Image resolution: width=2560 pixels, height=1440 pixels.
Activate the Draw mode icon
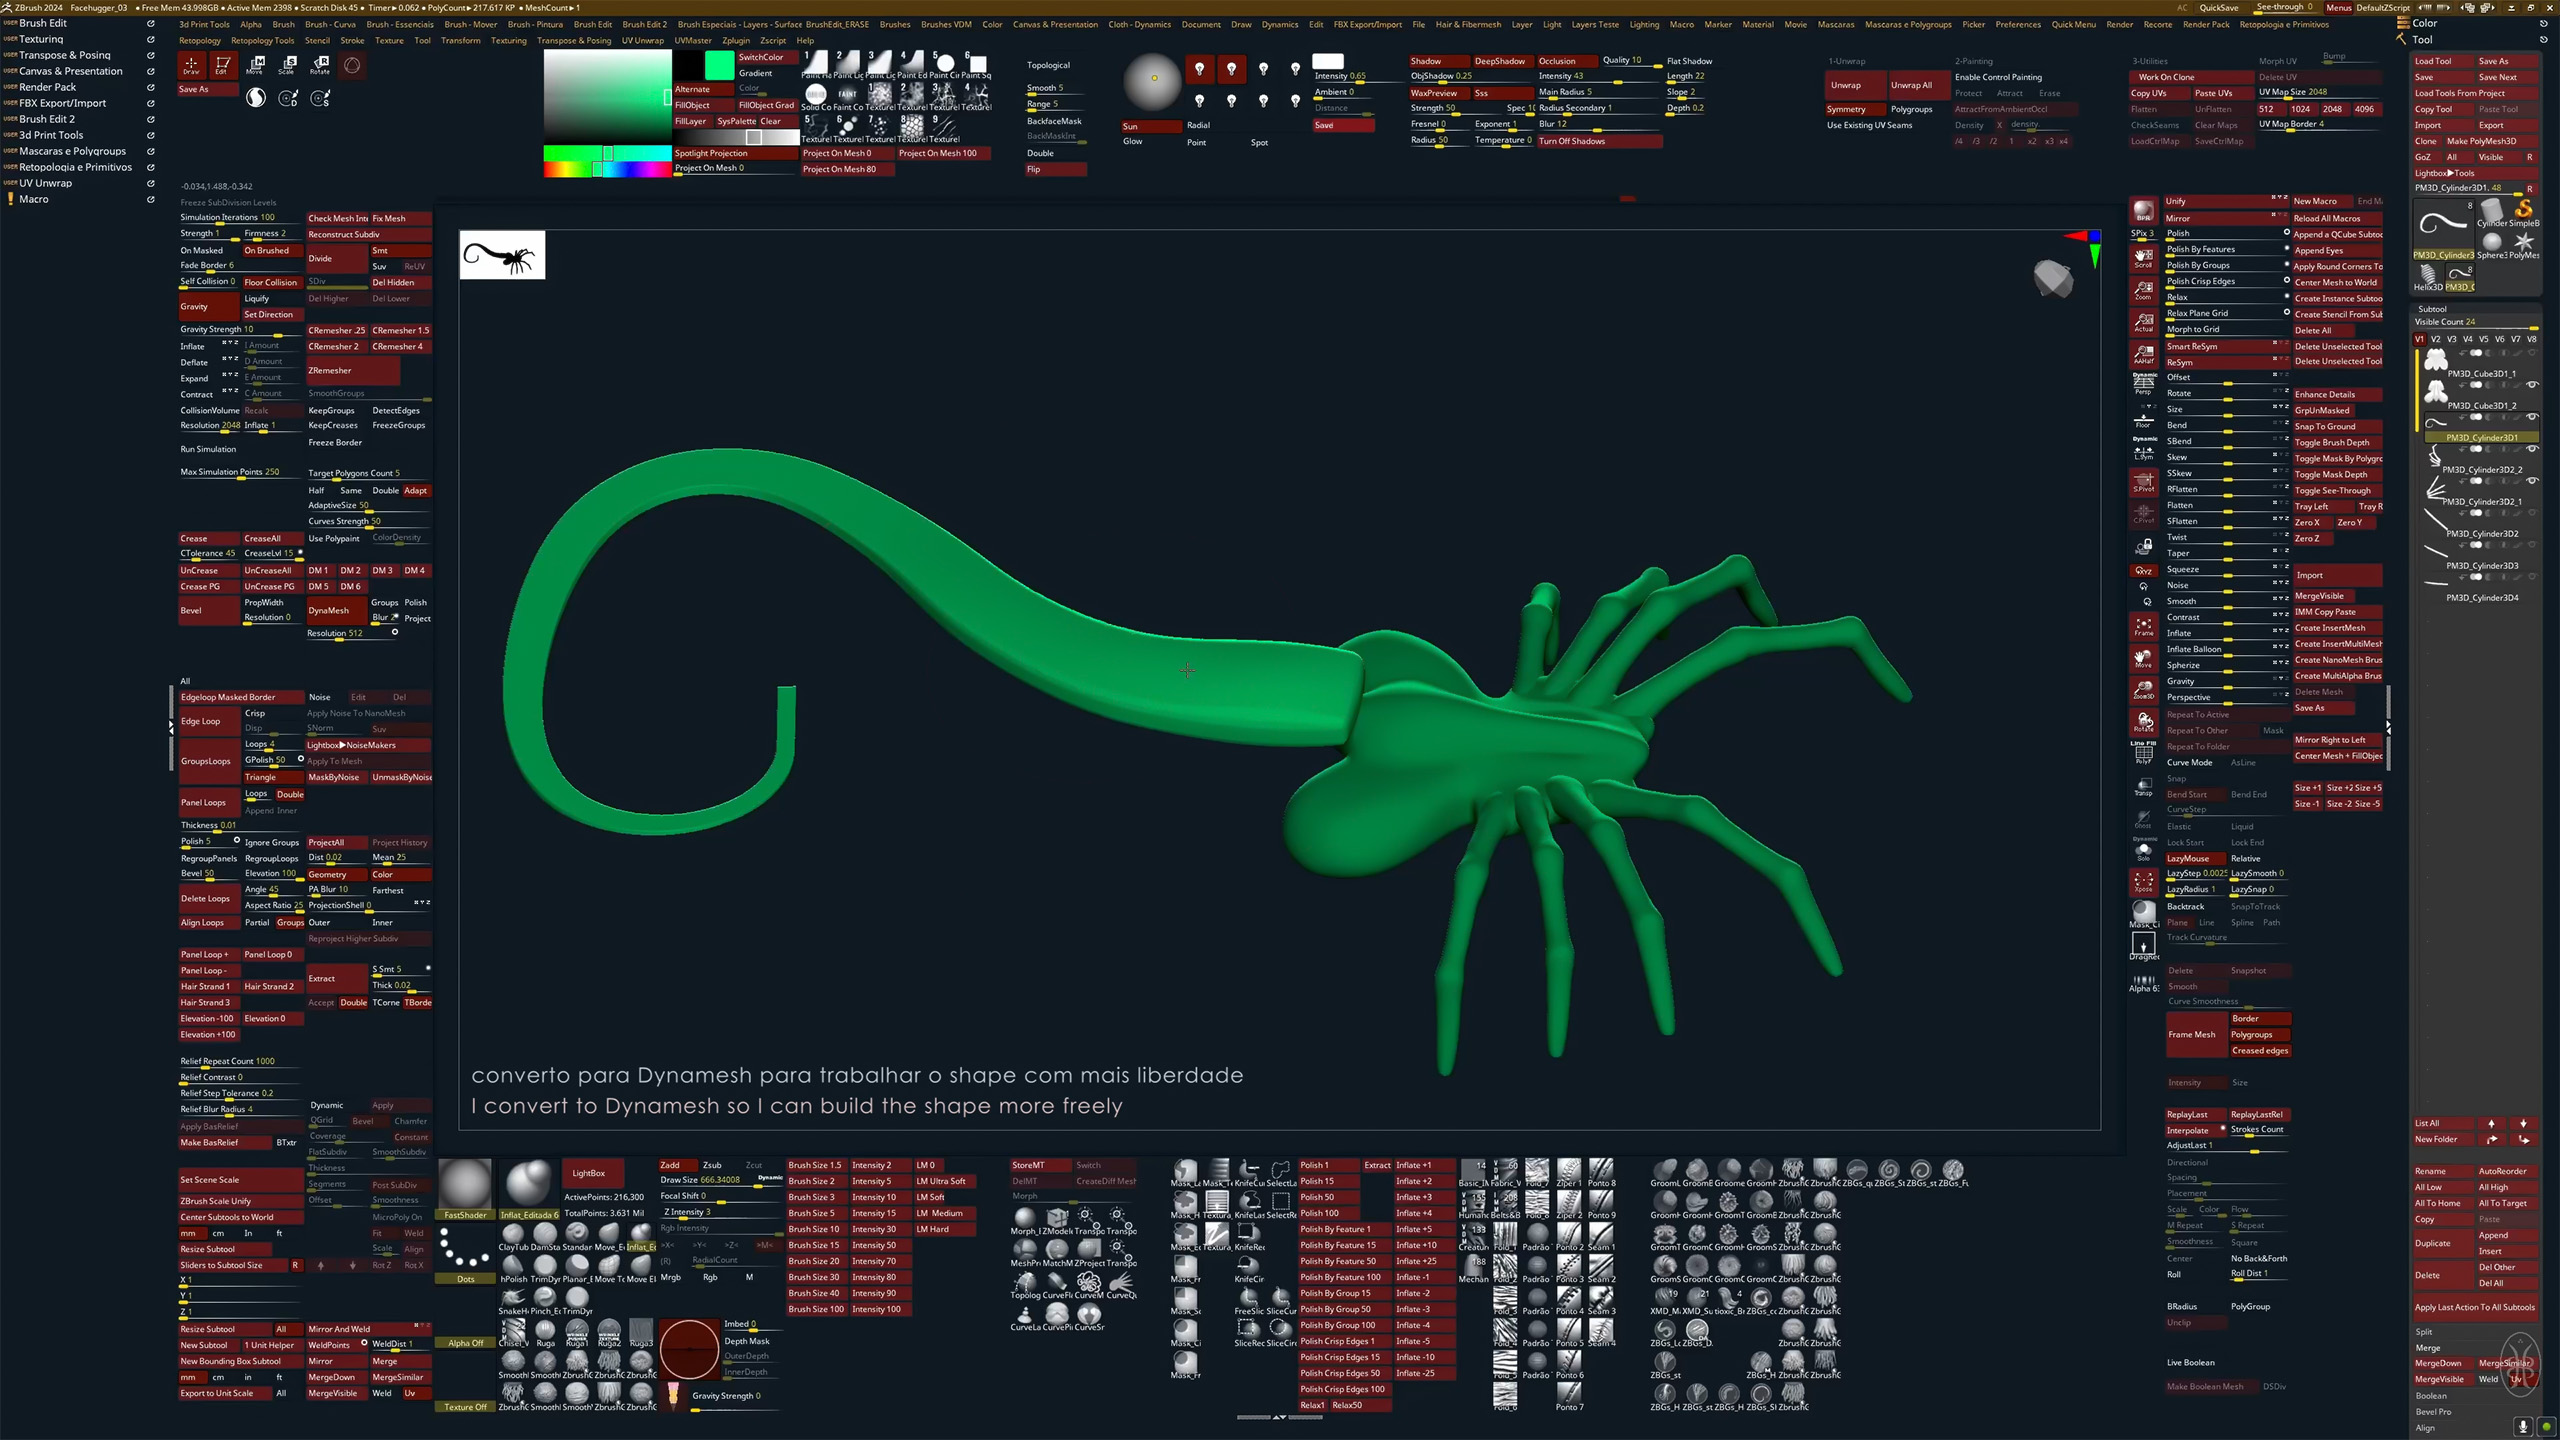pyautogui.click(x=191, y=66)
